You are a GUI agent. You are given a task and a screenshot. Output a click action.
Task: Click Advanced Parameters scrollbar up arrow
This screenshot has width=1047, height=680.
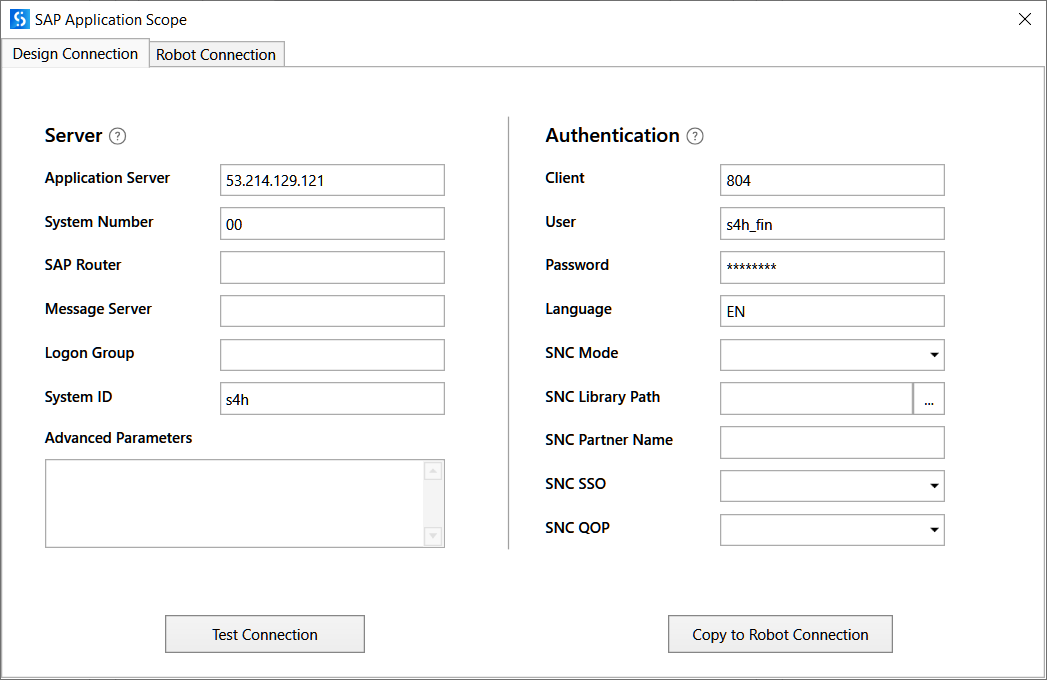pos(433,471)
